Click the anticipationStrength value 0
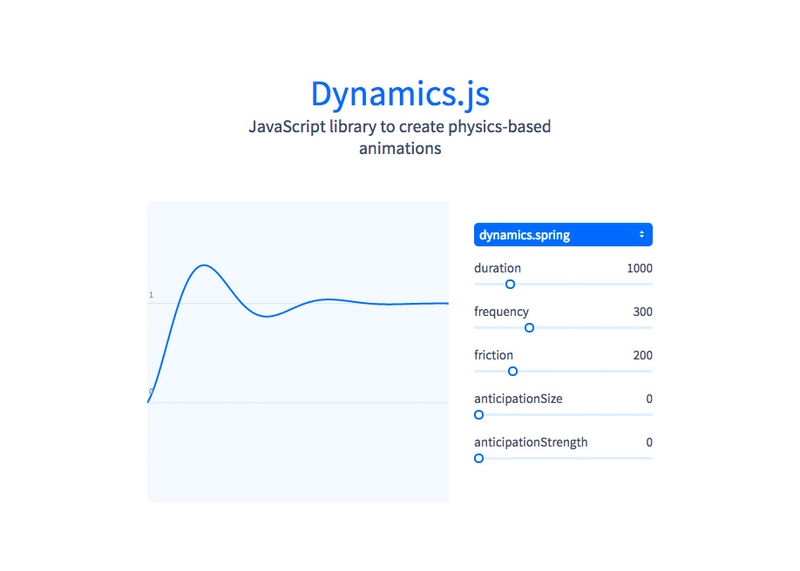800x571 pixels. 649,442
